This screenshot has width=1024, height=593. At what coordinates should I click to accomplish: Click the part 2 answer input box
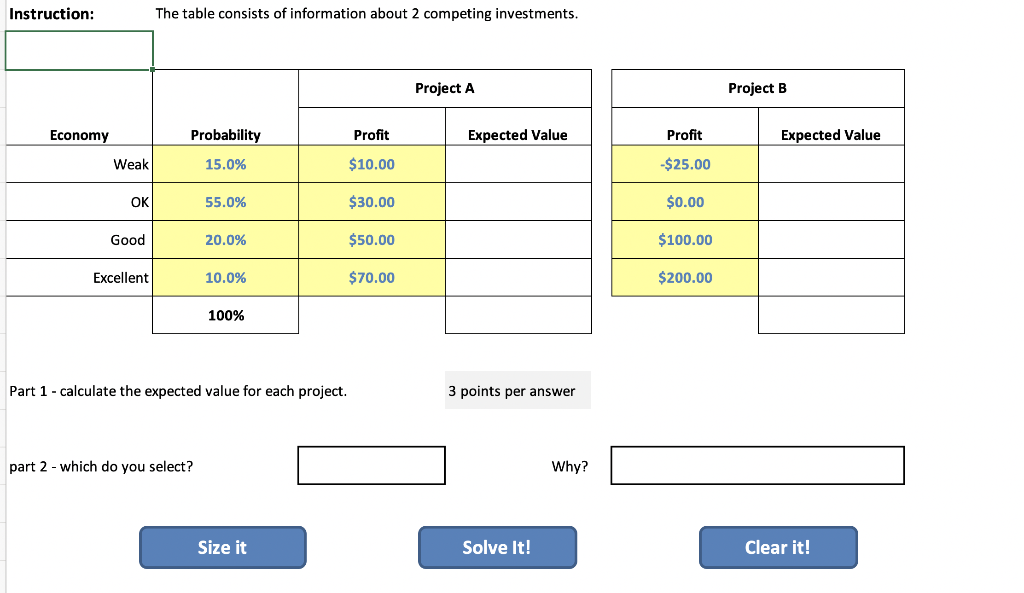pos(371,464)
